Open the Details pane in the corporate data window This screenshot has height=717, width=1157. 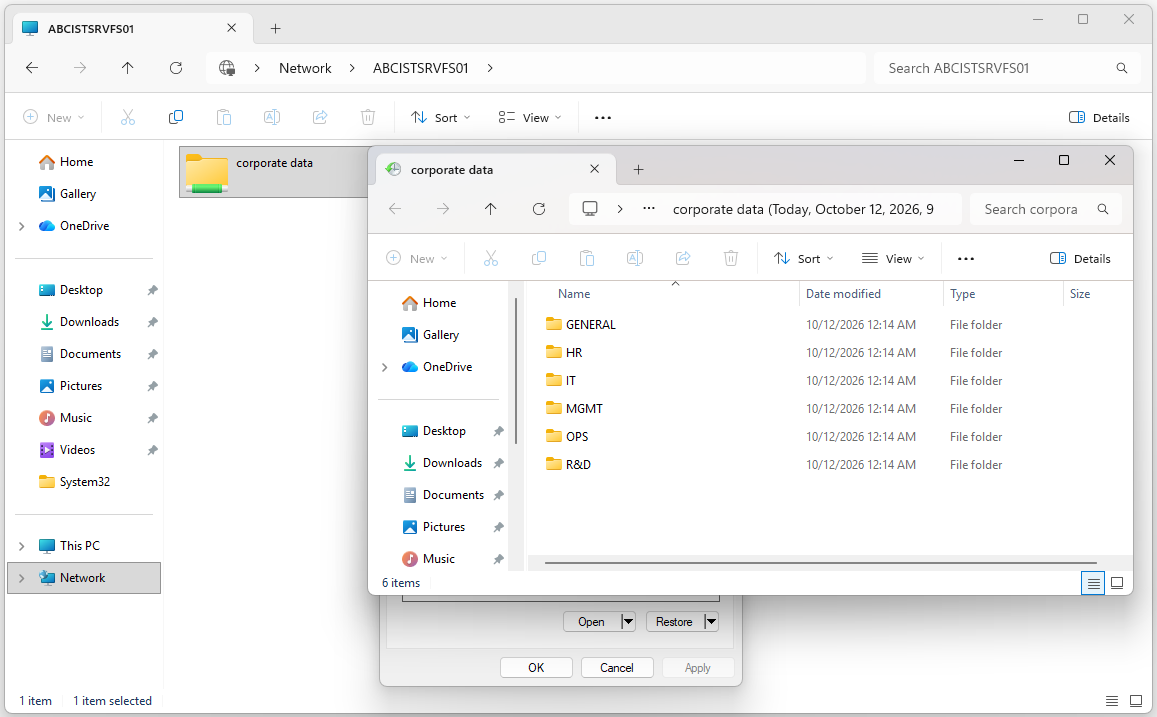1080,258
